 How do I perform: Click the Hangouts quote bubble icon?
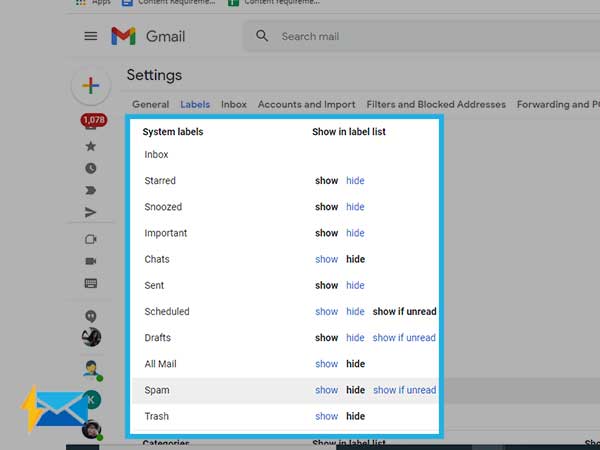(91, 316)
